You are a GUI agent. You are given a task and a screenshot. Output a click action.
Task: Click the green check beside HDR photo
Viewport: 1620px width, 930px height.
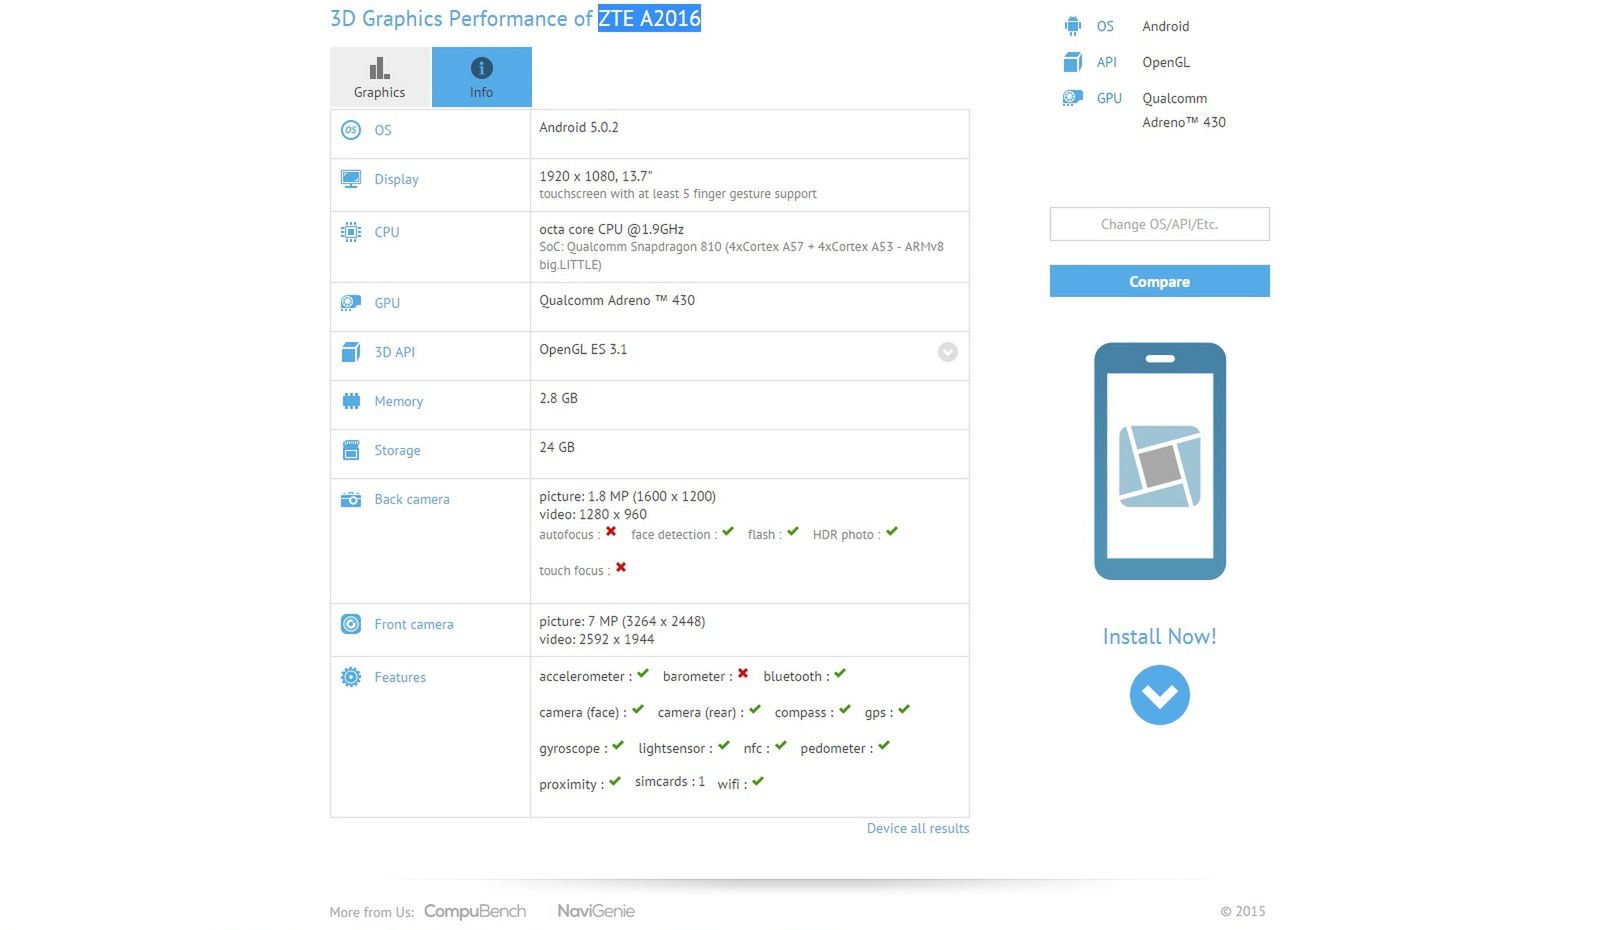(x=892, y=531)
